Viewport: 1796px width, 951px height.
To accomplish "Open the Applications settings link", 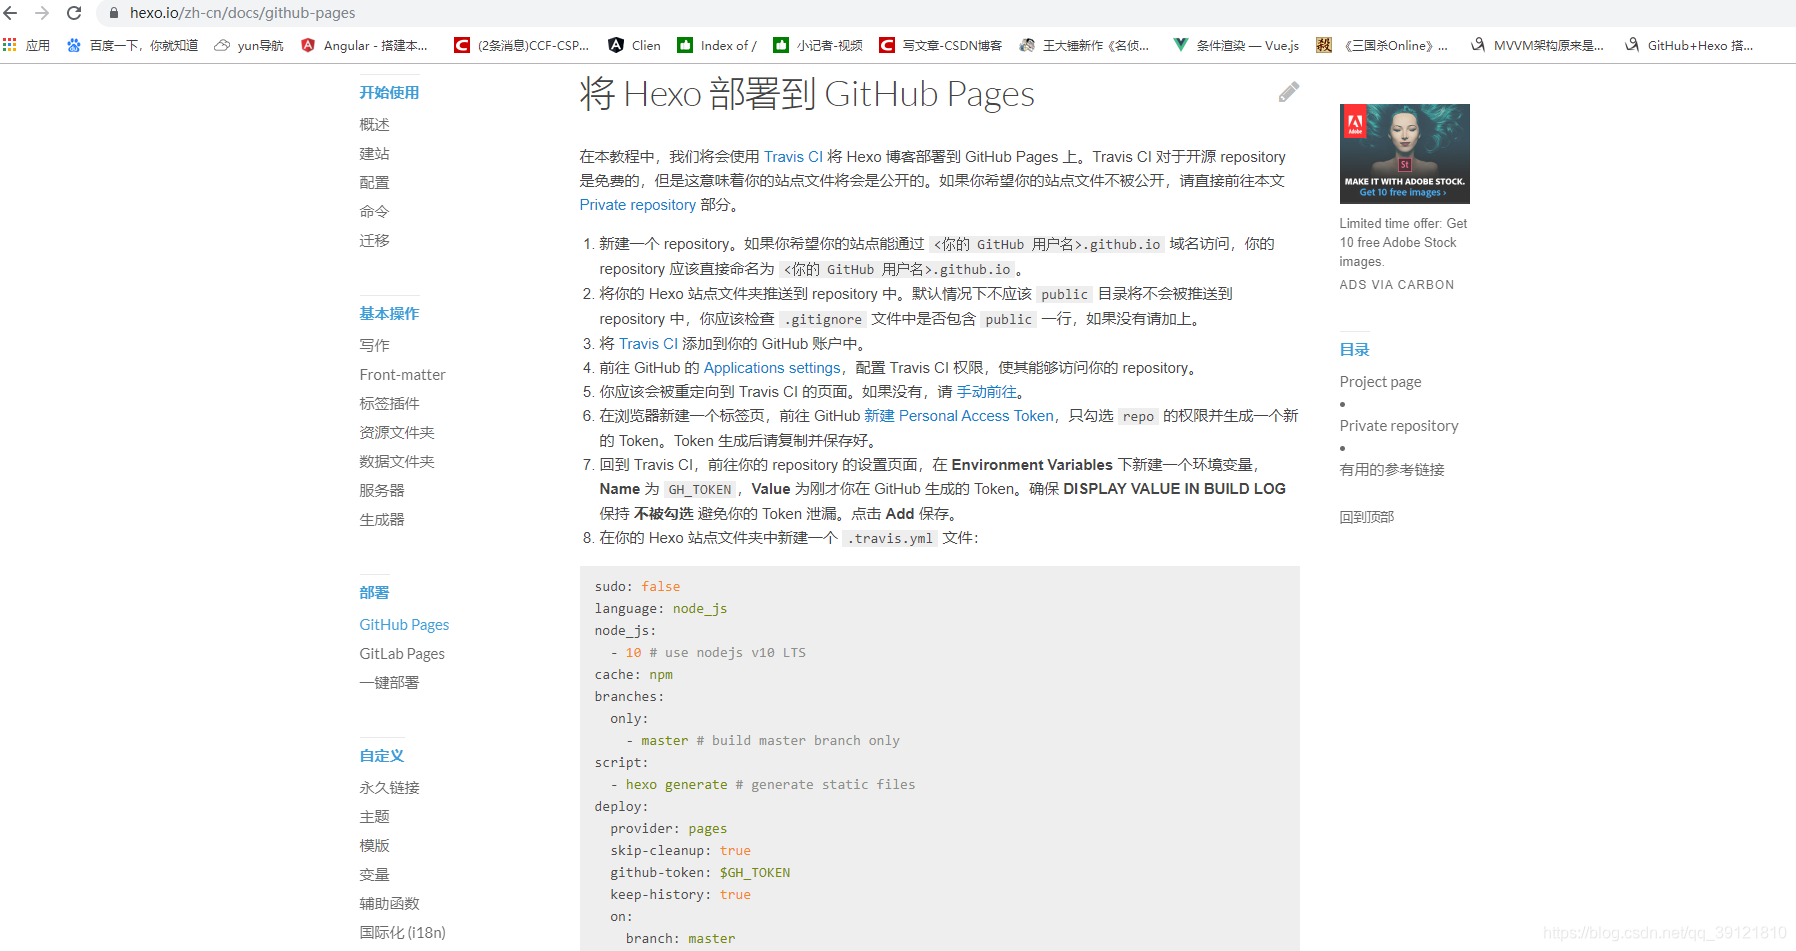I will (x=772, y=368).
